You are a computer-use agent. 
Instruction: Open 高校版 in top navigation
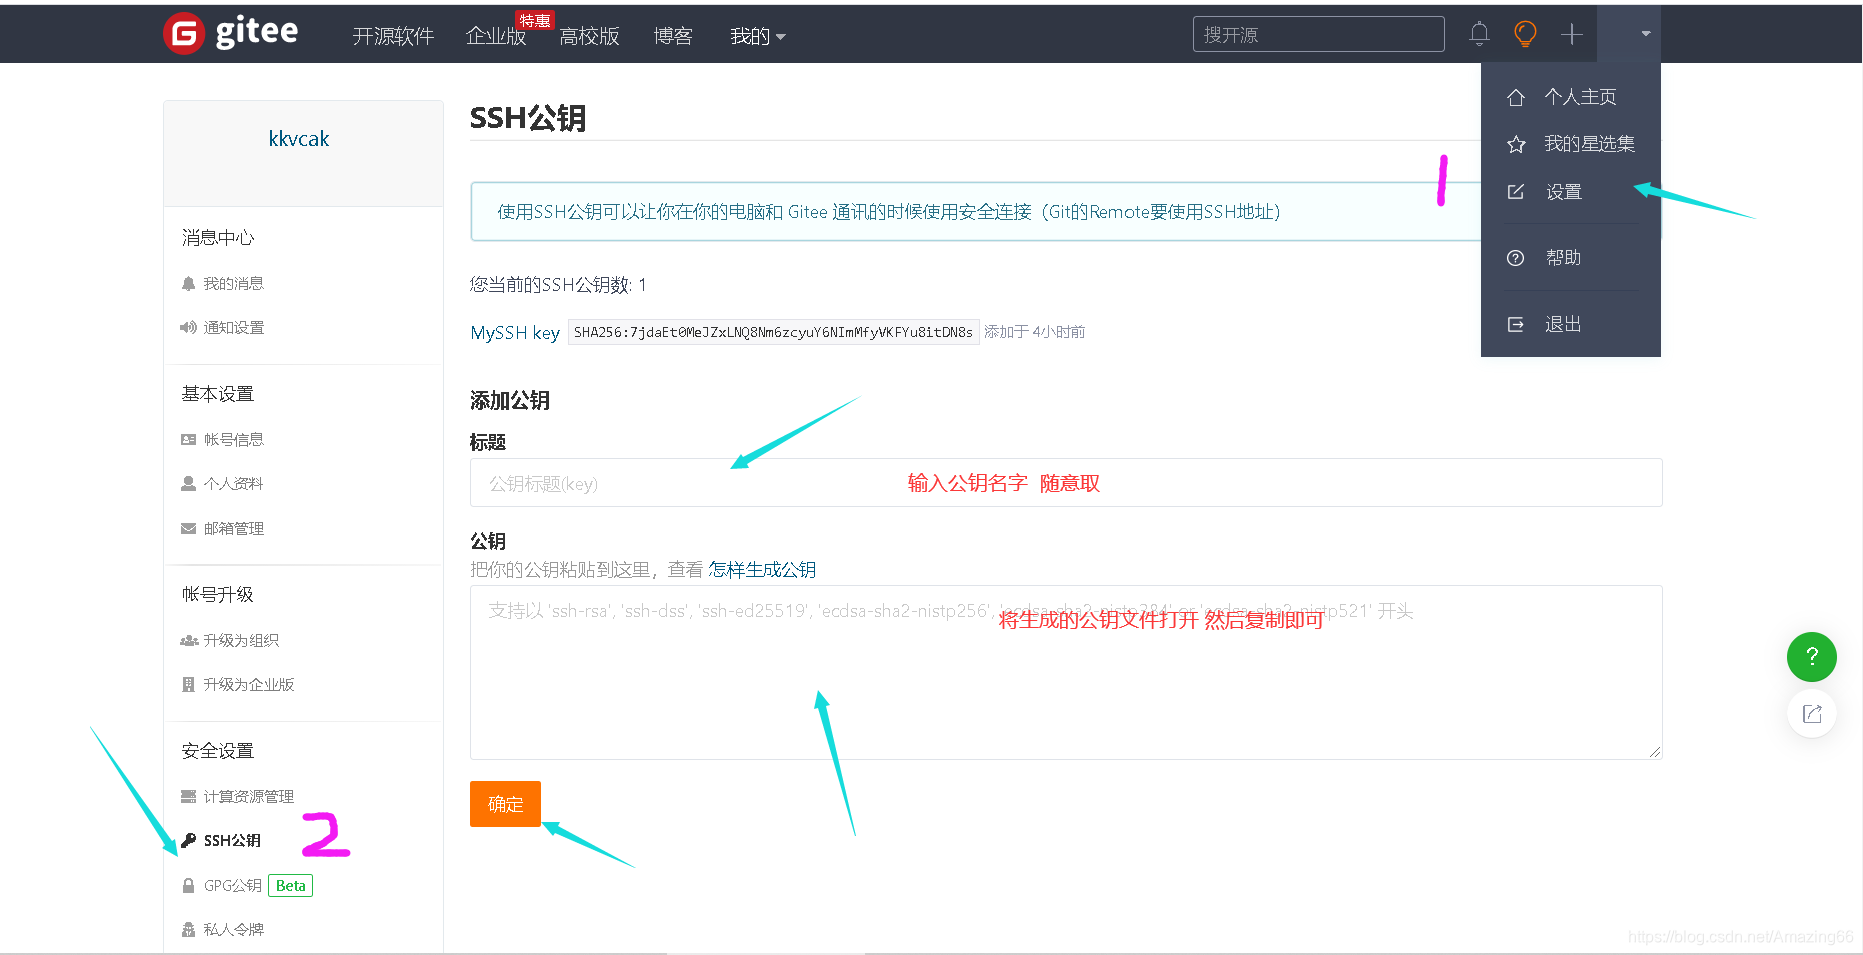[x=589, y=36]
